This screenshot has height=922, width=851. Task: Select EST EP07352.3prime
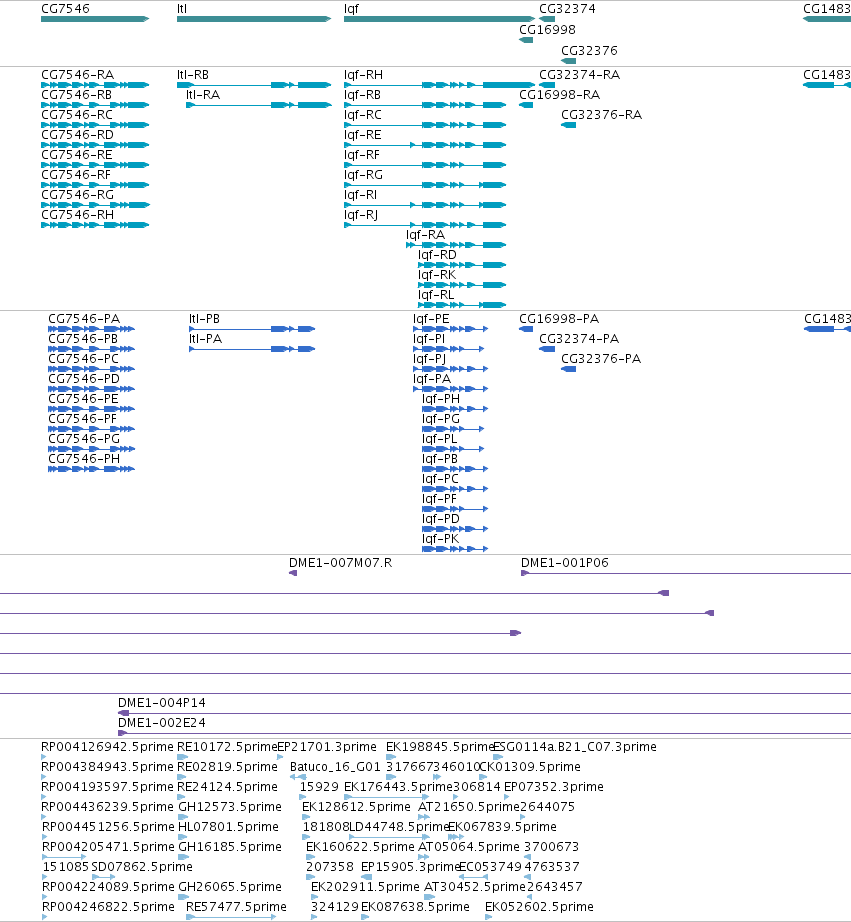pyautogui.click(x=553, y=787)
